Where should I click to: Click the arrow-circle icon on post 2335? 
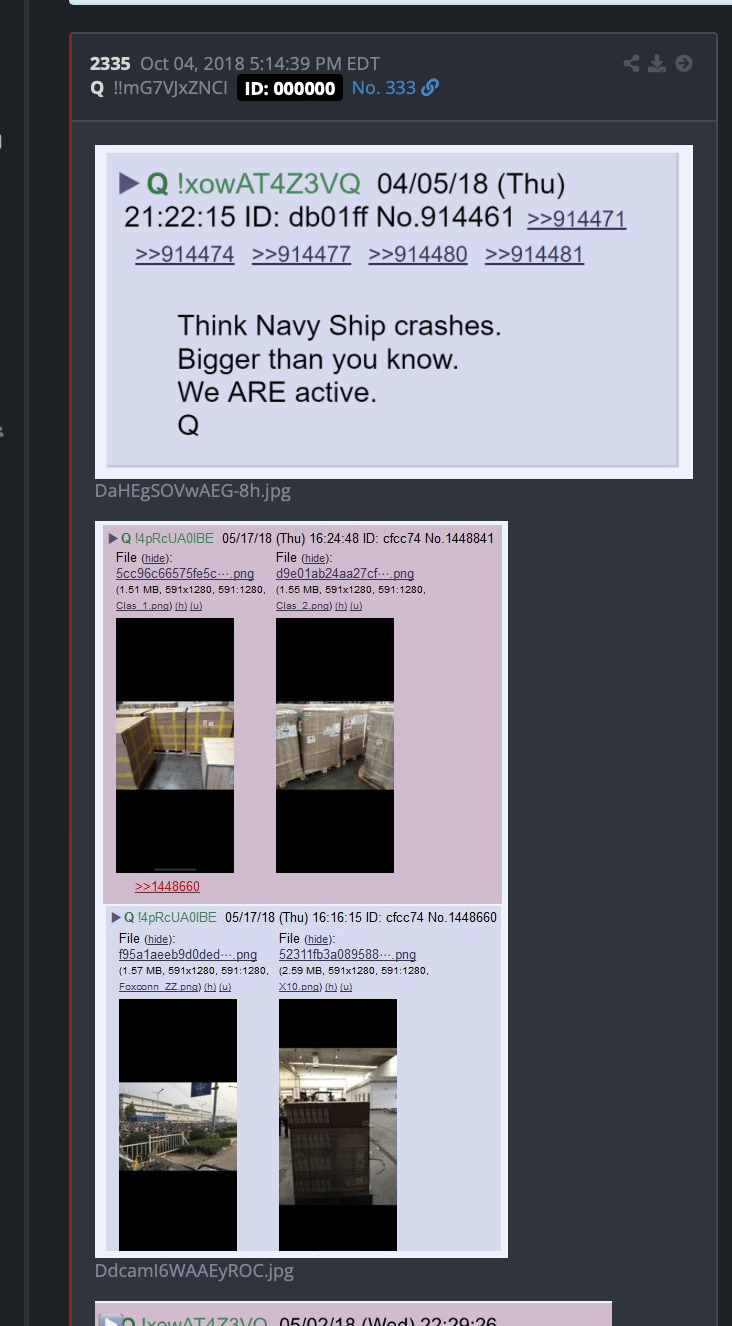684,64
